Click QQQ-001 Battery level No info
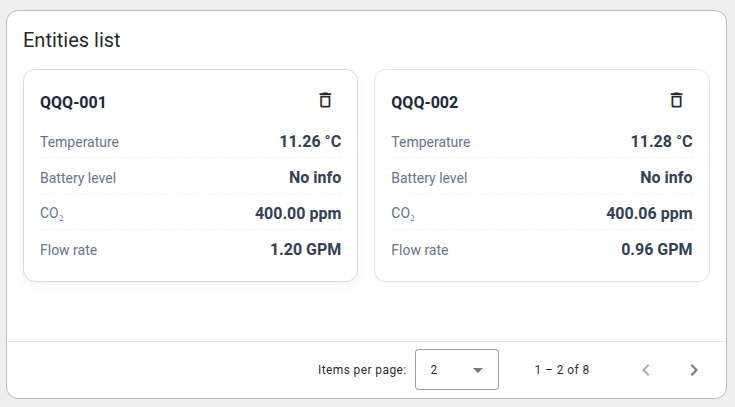 tap(315, 177)
